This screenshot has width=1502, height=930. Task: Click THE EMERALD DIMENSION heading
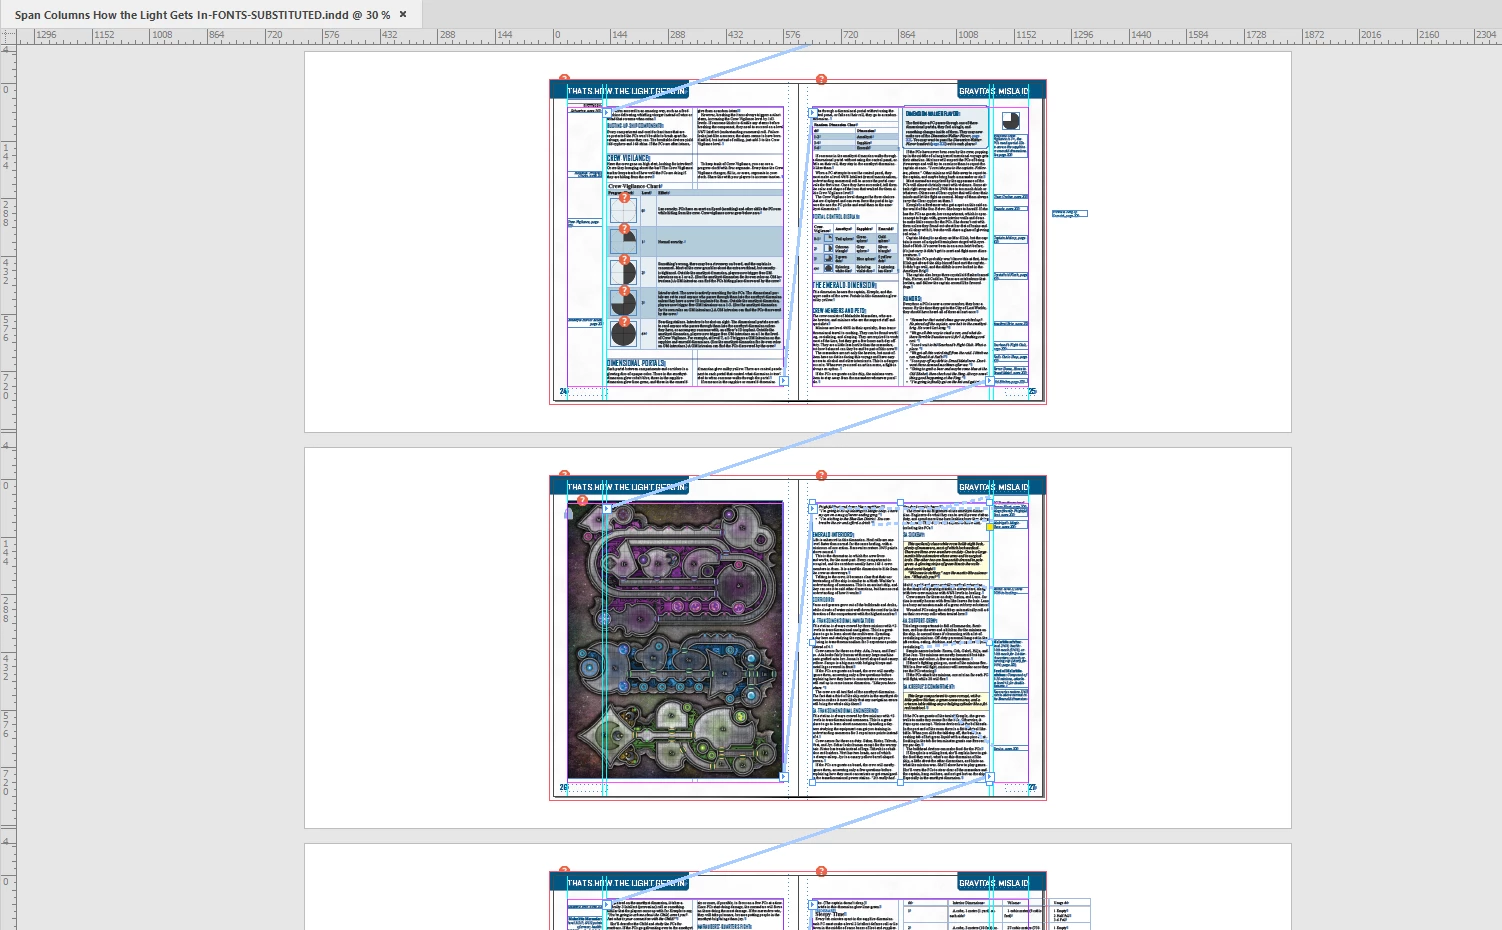pos(844,285)
